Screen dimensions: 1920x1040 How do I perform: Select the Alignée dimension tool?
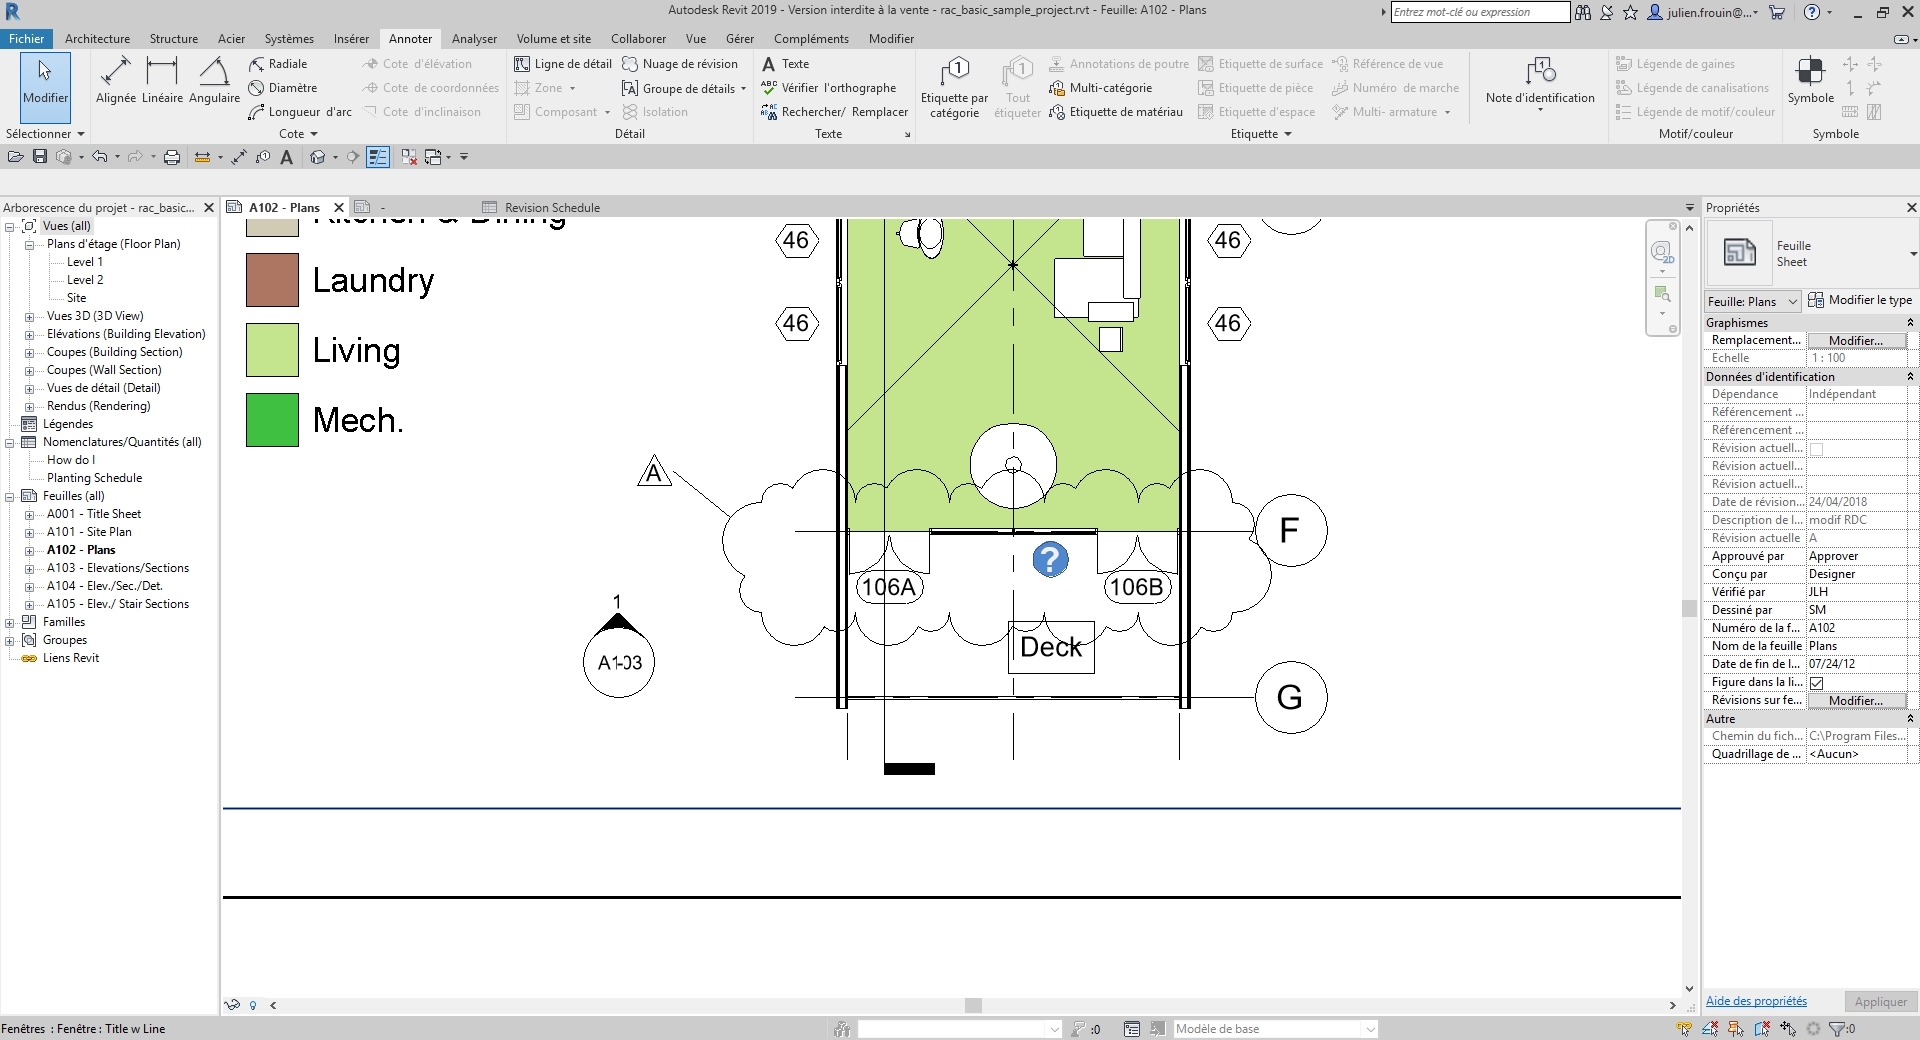click(115, 80)
